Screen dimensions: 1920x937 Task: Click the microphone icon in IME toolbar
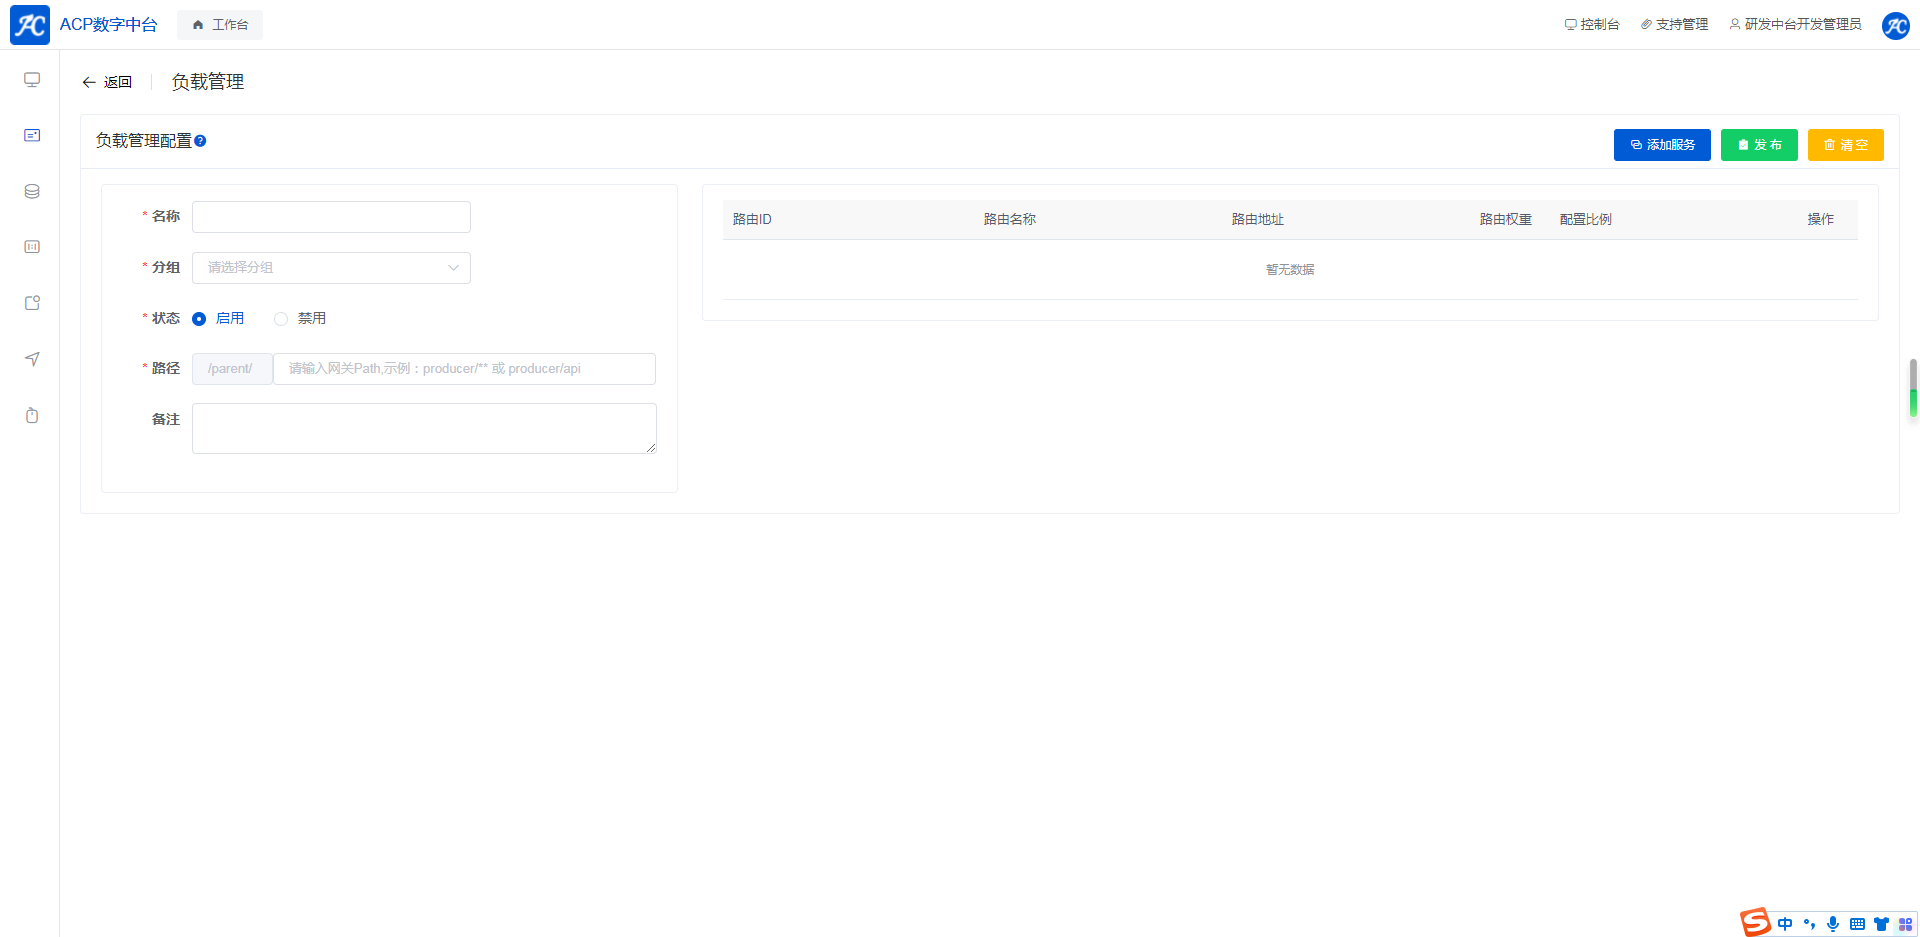tap(1832, 924)
